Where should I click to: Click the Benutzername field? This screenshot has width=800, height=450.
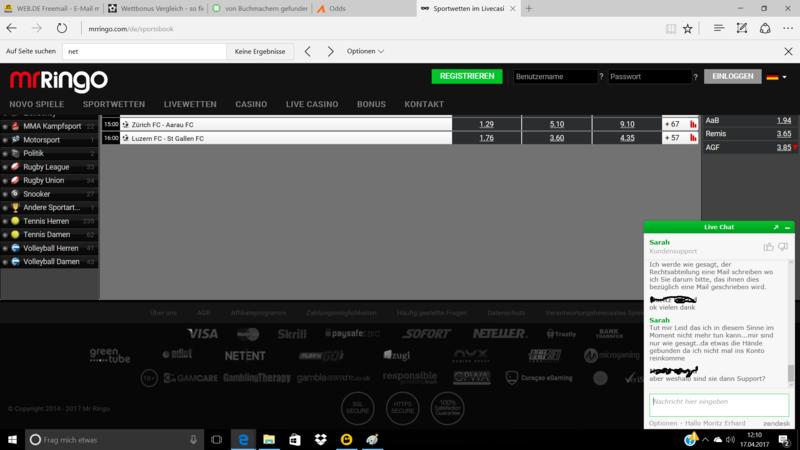click(x=555, y=77)
